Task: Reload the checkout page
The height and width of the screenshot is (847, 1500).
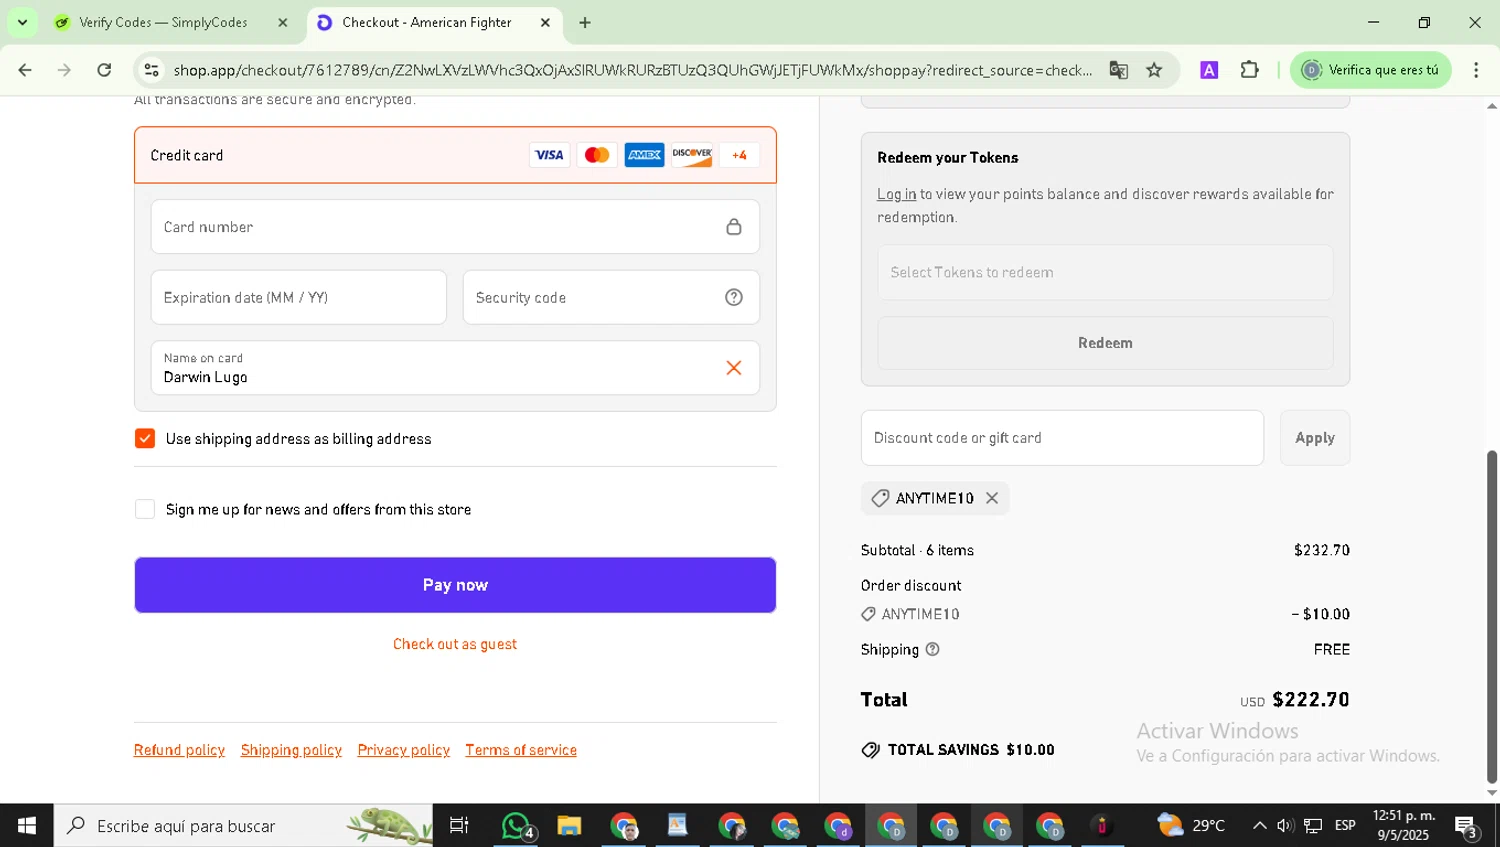Action: point(104,70)
